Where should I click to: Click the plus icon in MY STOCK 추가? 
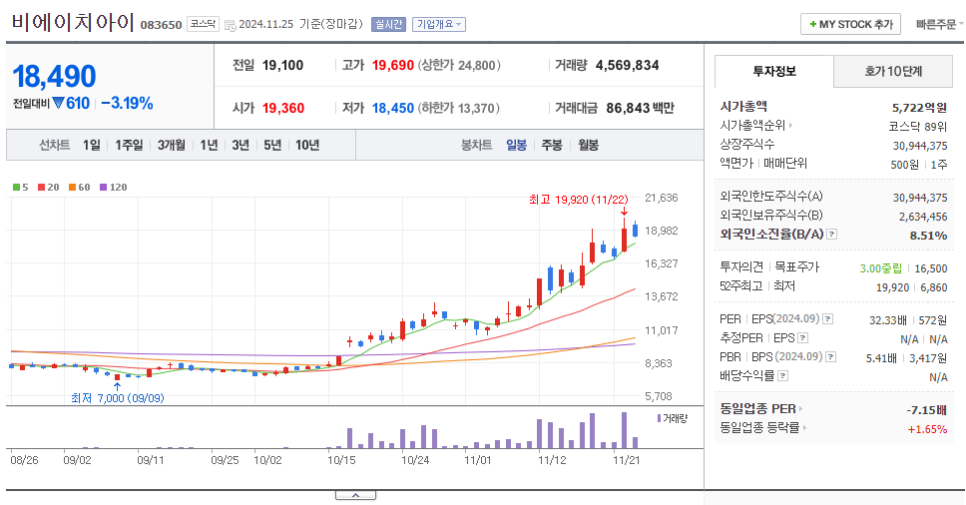(x=813, y=24)
